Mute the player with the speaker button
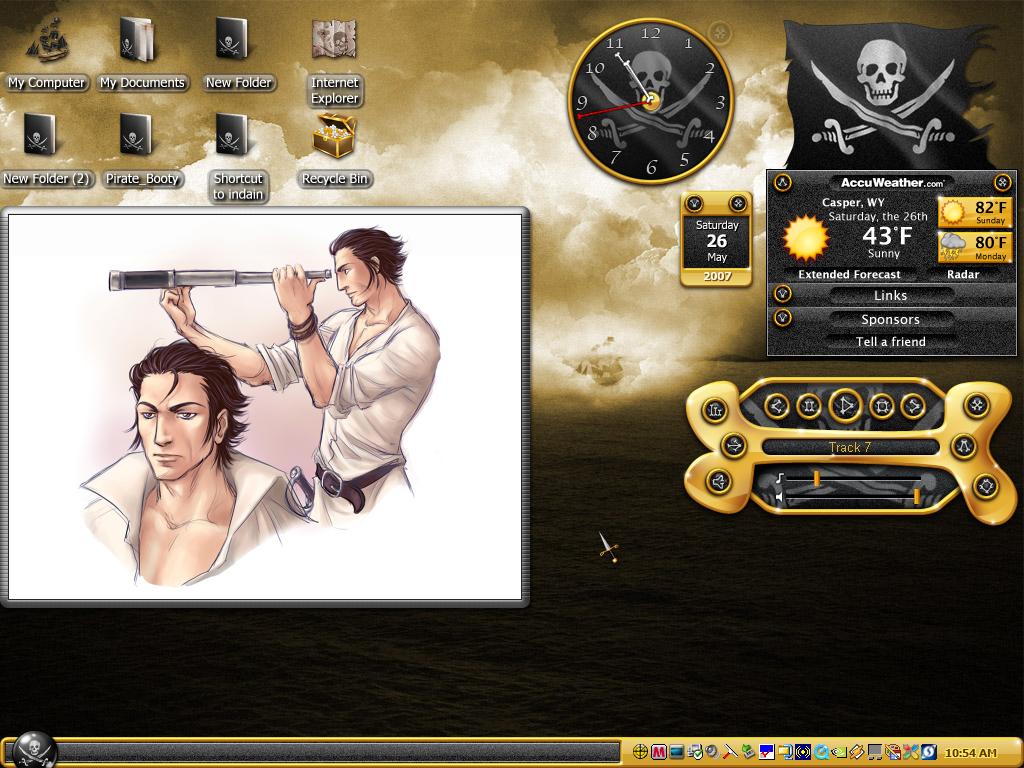 pos(718,482)
